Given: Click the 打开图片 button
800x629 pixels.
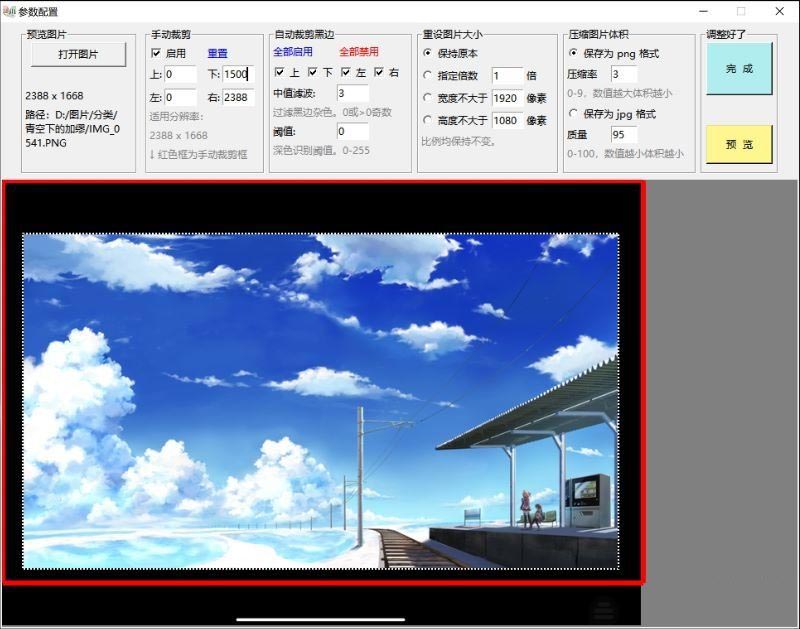Looking at the screenshot, I should point(78,54).
